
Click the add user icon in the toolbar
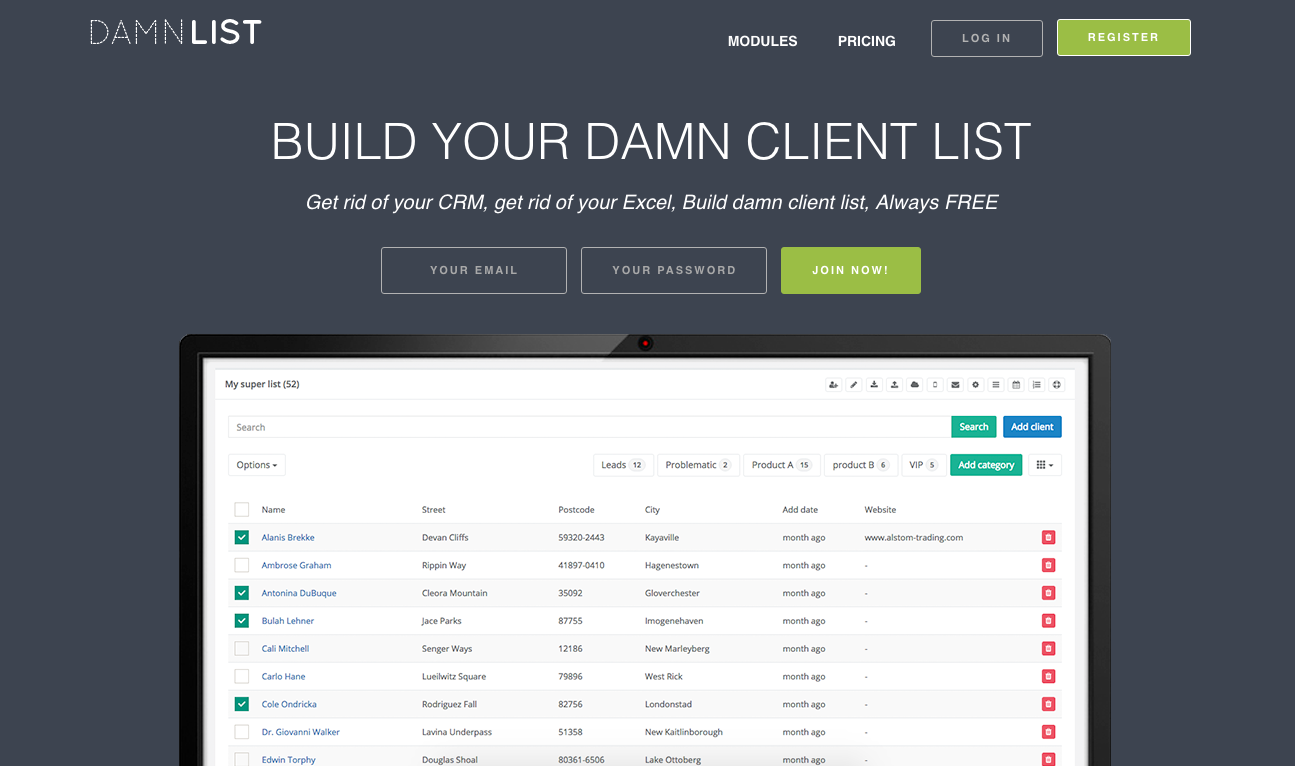[x=834, y=384]
